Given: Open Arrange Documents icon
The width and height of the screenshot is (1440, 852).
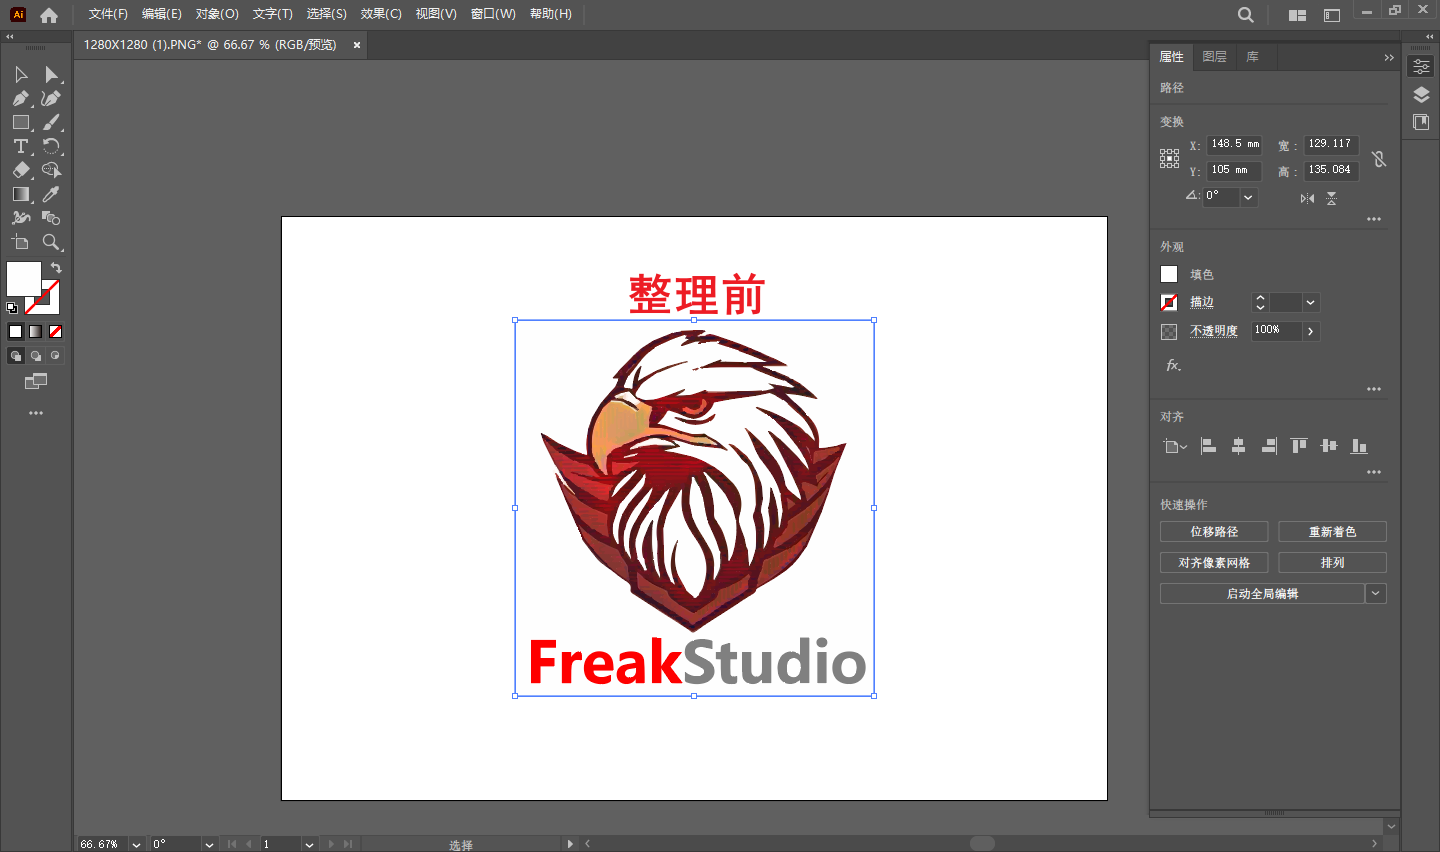Looking at the screenshot, I should [x=1297, y=15].
